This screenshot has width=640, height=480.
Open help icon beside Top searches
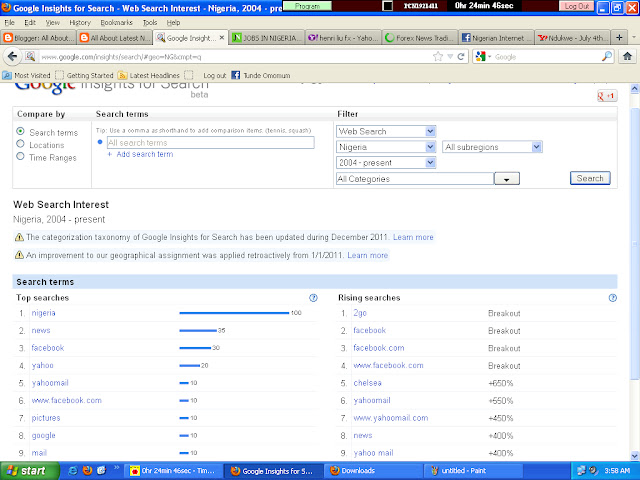point(313,298)
